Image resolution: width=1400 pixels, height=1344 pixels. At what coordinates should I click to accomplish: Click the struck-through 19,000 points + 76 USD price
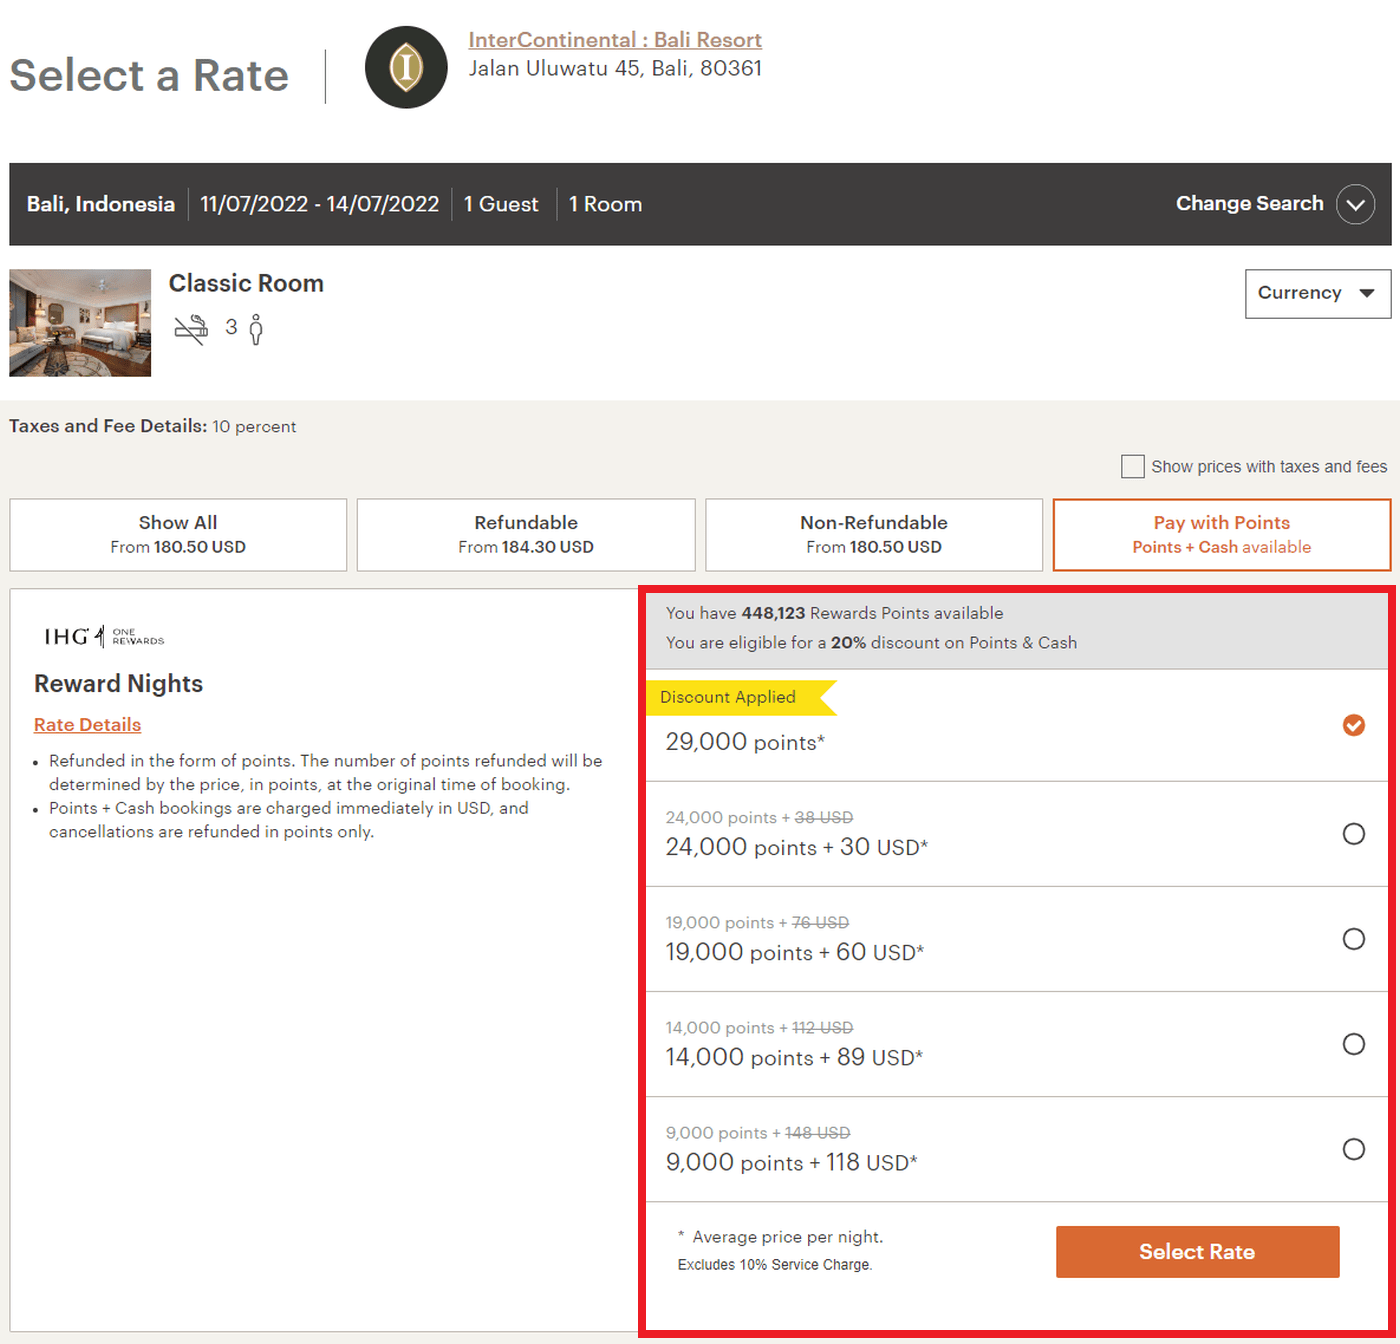tap(758, 923)
